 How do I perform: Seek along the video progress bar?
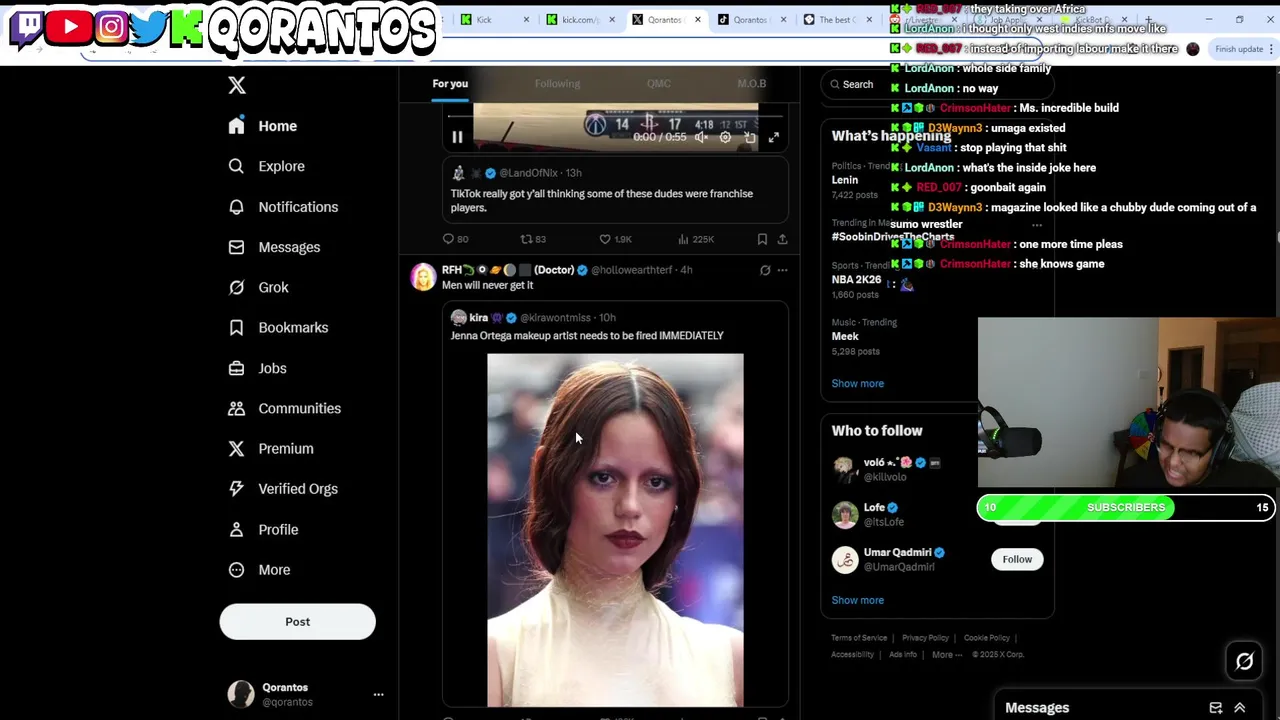[x=615, y=117]
